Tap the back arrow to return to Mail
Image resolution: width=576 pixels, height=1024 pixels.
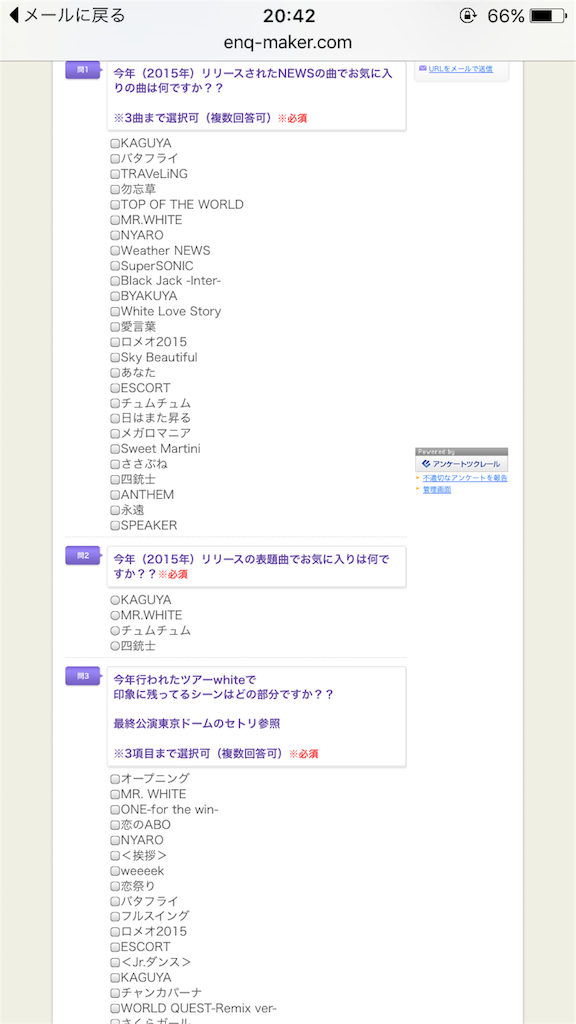tap(14, 15)
